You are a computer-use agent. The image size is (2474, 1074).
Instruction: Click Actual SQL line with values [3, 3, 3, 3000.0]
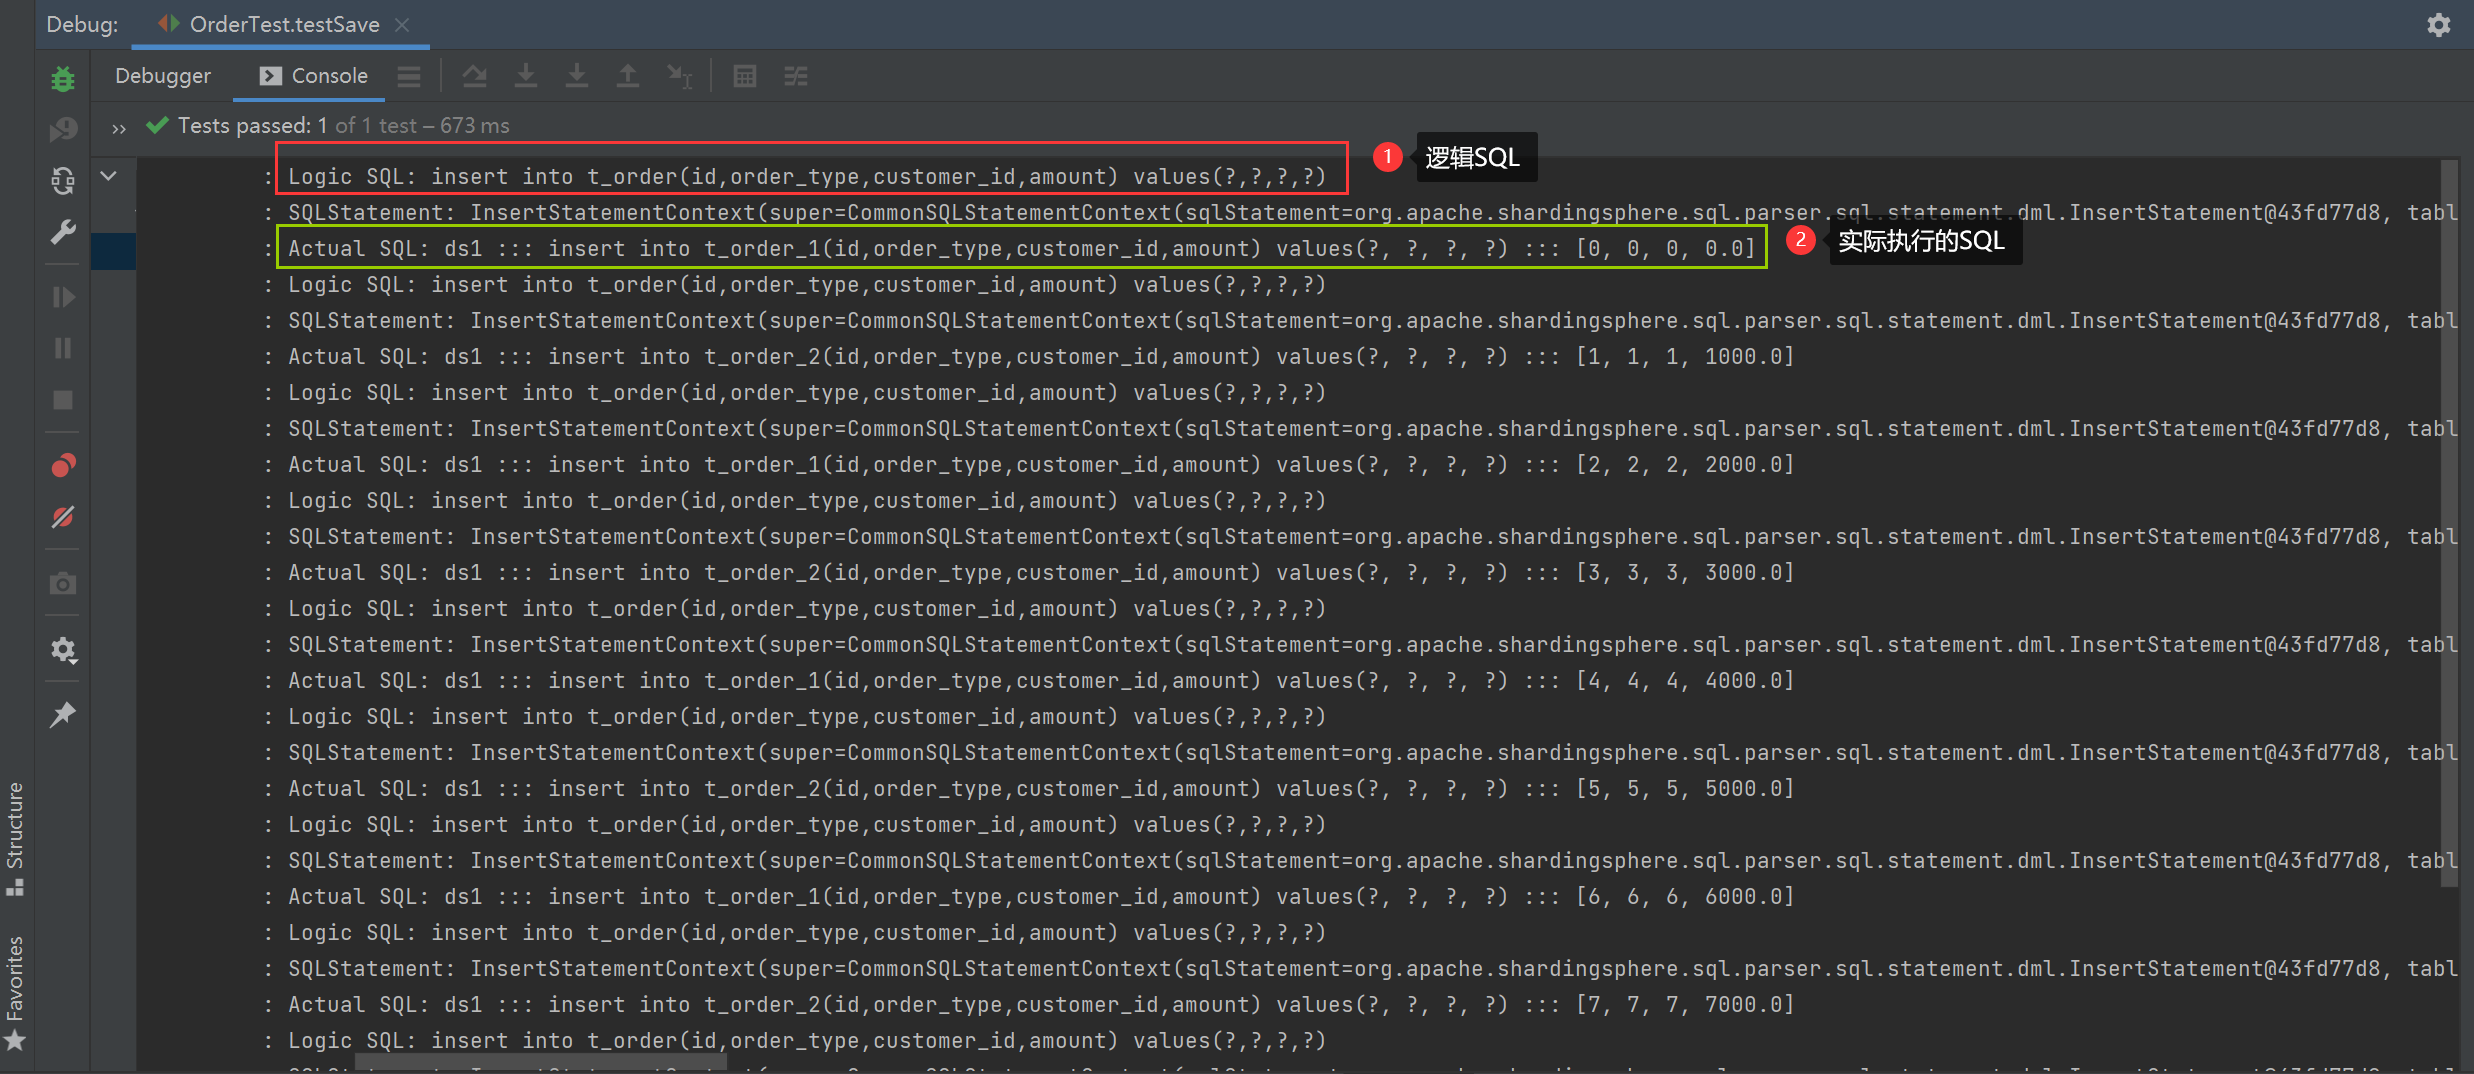coord(1041,572)
